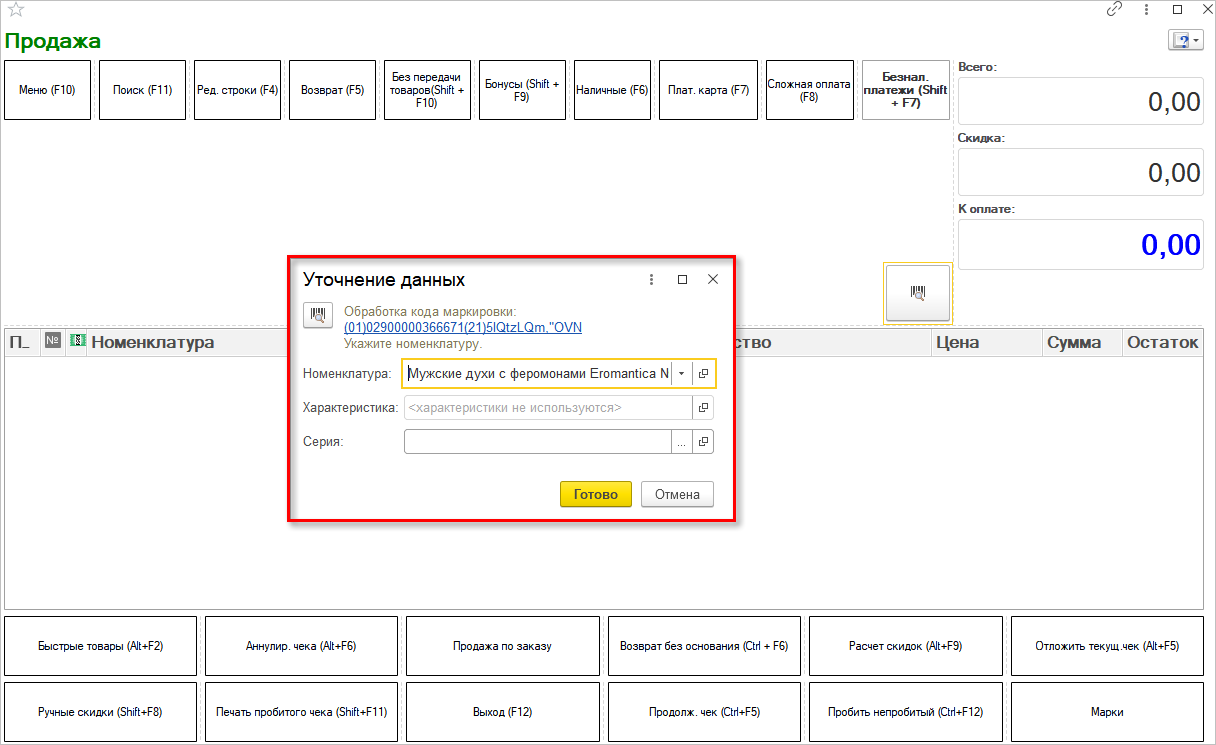Click barcode scan button near totals
This screenshot has height=745, width=1216.
918,293
